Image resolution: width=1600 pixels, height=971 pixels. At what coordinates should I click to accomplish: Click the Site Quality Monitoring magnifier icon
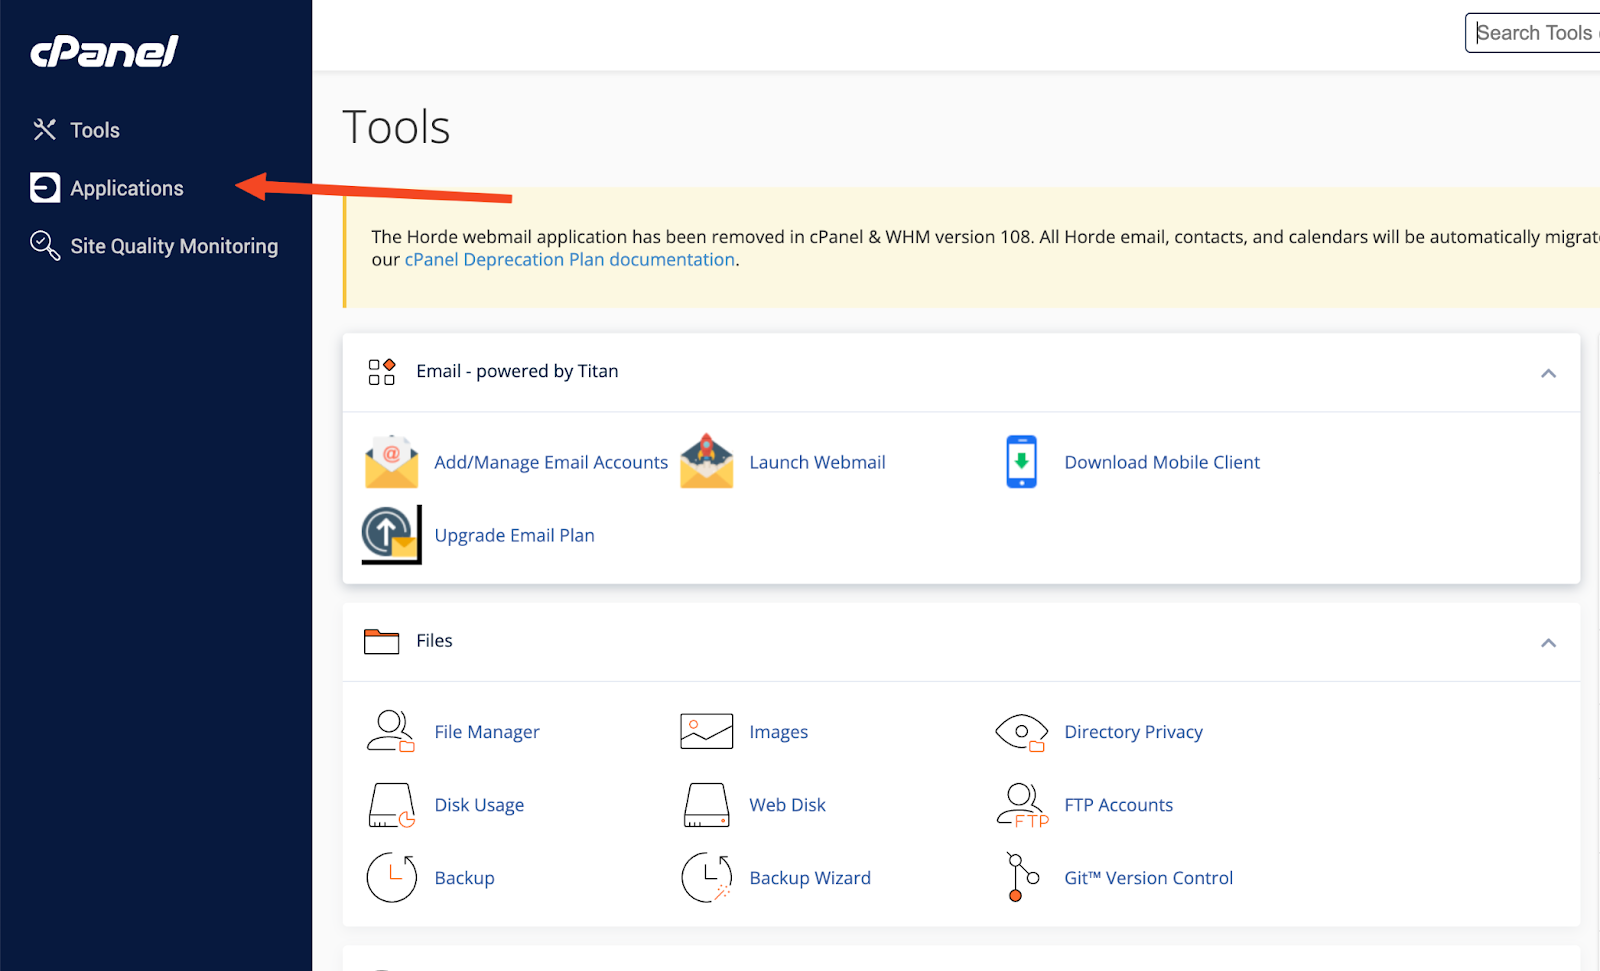45,245
